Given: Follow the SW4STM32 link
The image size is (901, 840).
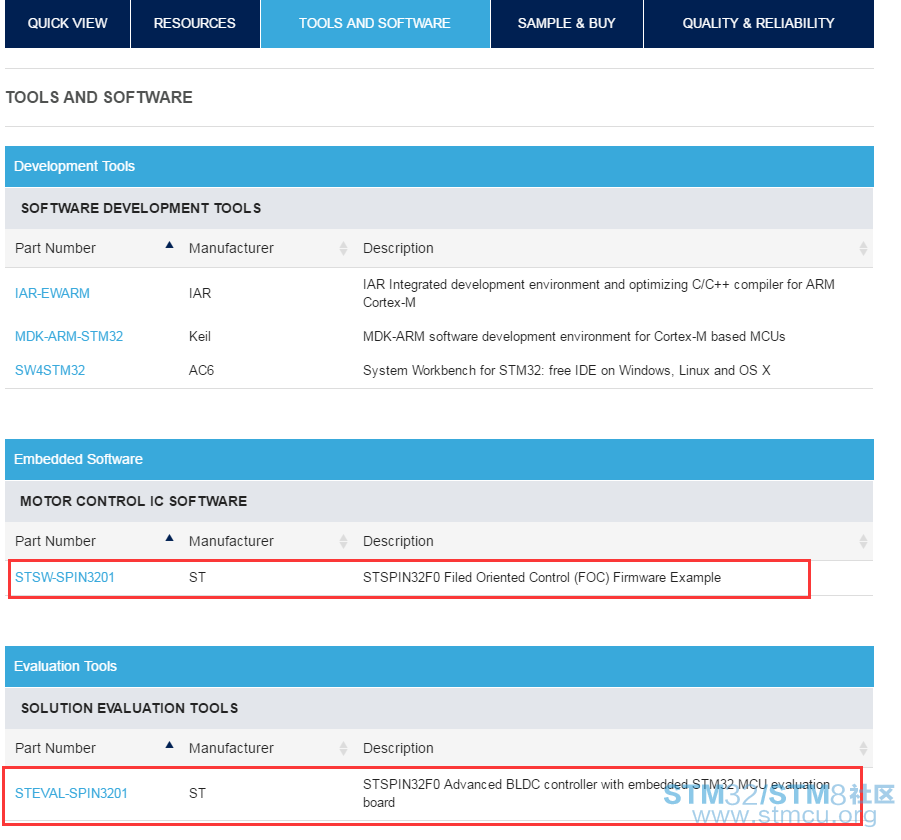Looking at the screenshot, I should click(x=50, y=371).
